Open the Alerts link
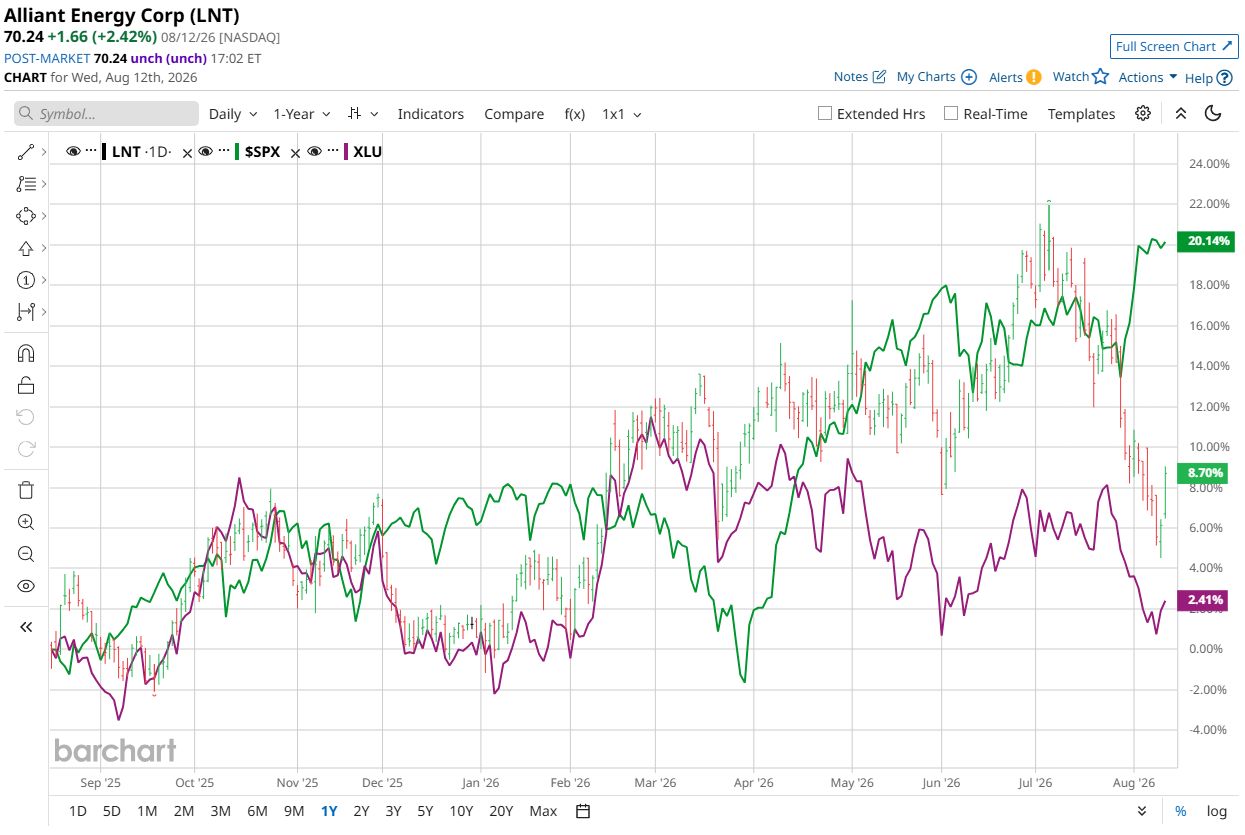1245x835 pixels. tap(1015, 77)
